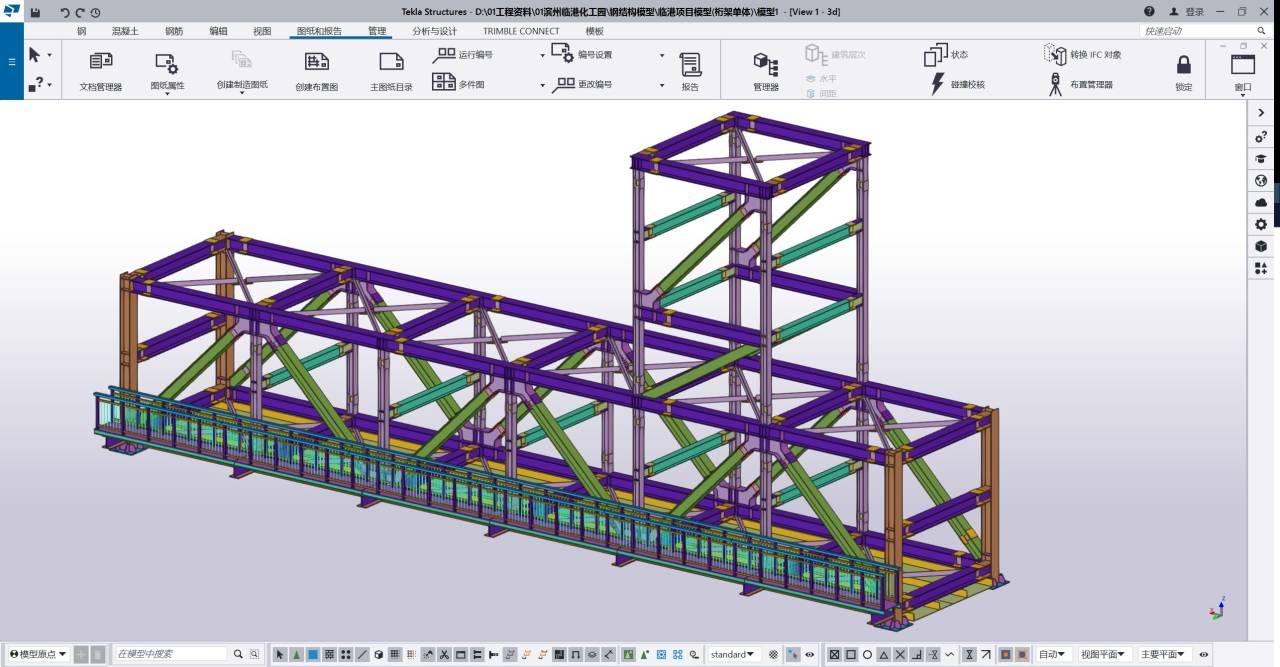
Task: Open the 文档管理器 document manager
Action: (x=100, y=71)
